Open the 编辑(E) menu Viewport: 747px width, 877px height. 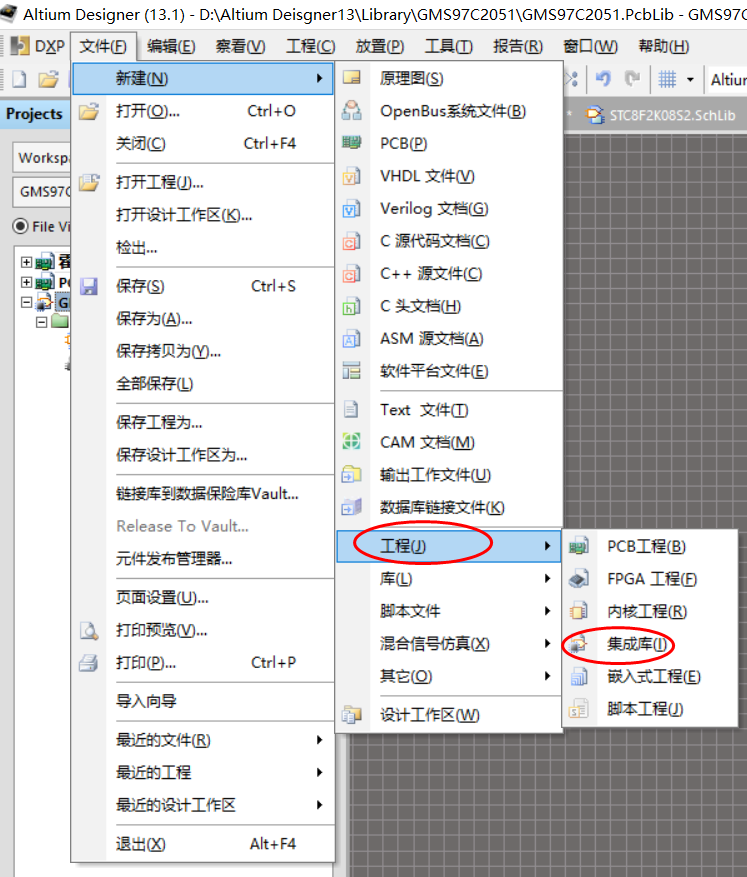[x=171, y=46]
